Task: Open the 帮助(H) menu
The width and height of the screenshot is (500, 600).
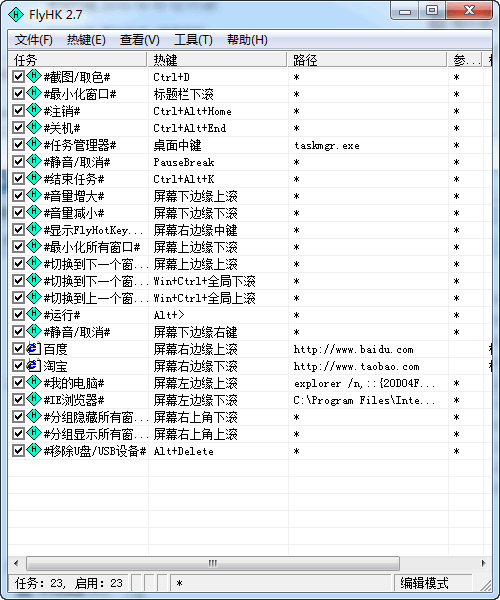Action: pos(248,39)
